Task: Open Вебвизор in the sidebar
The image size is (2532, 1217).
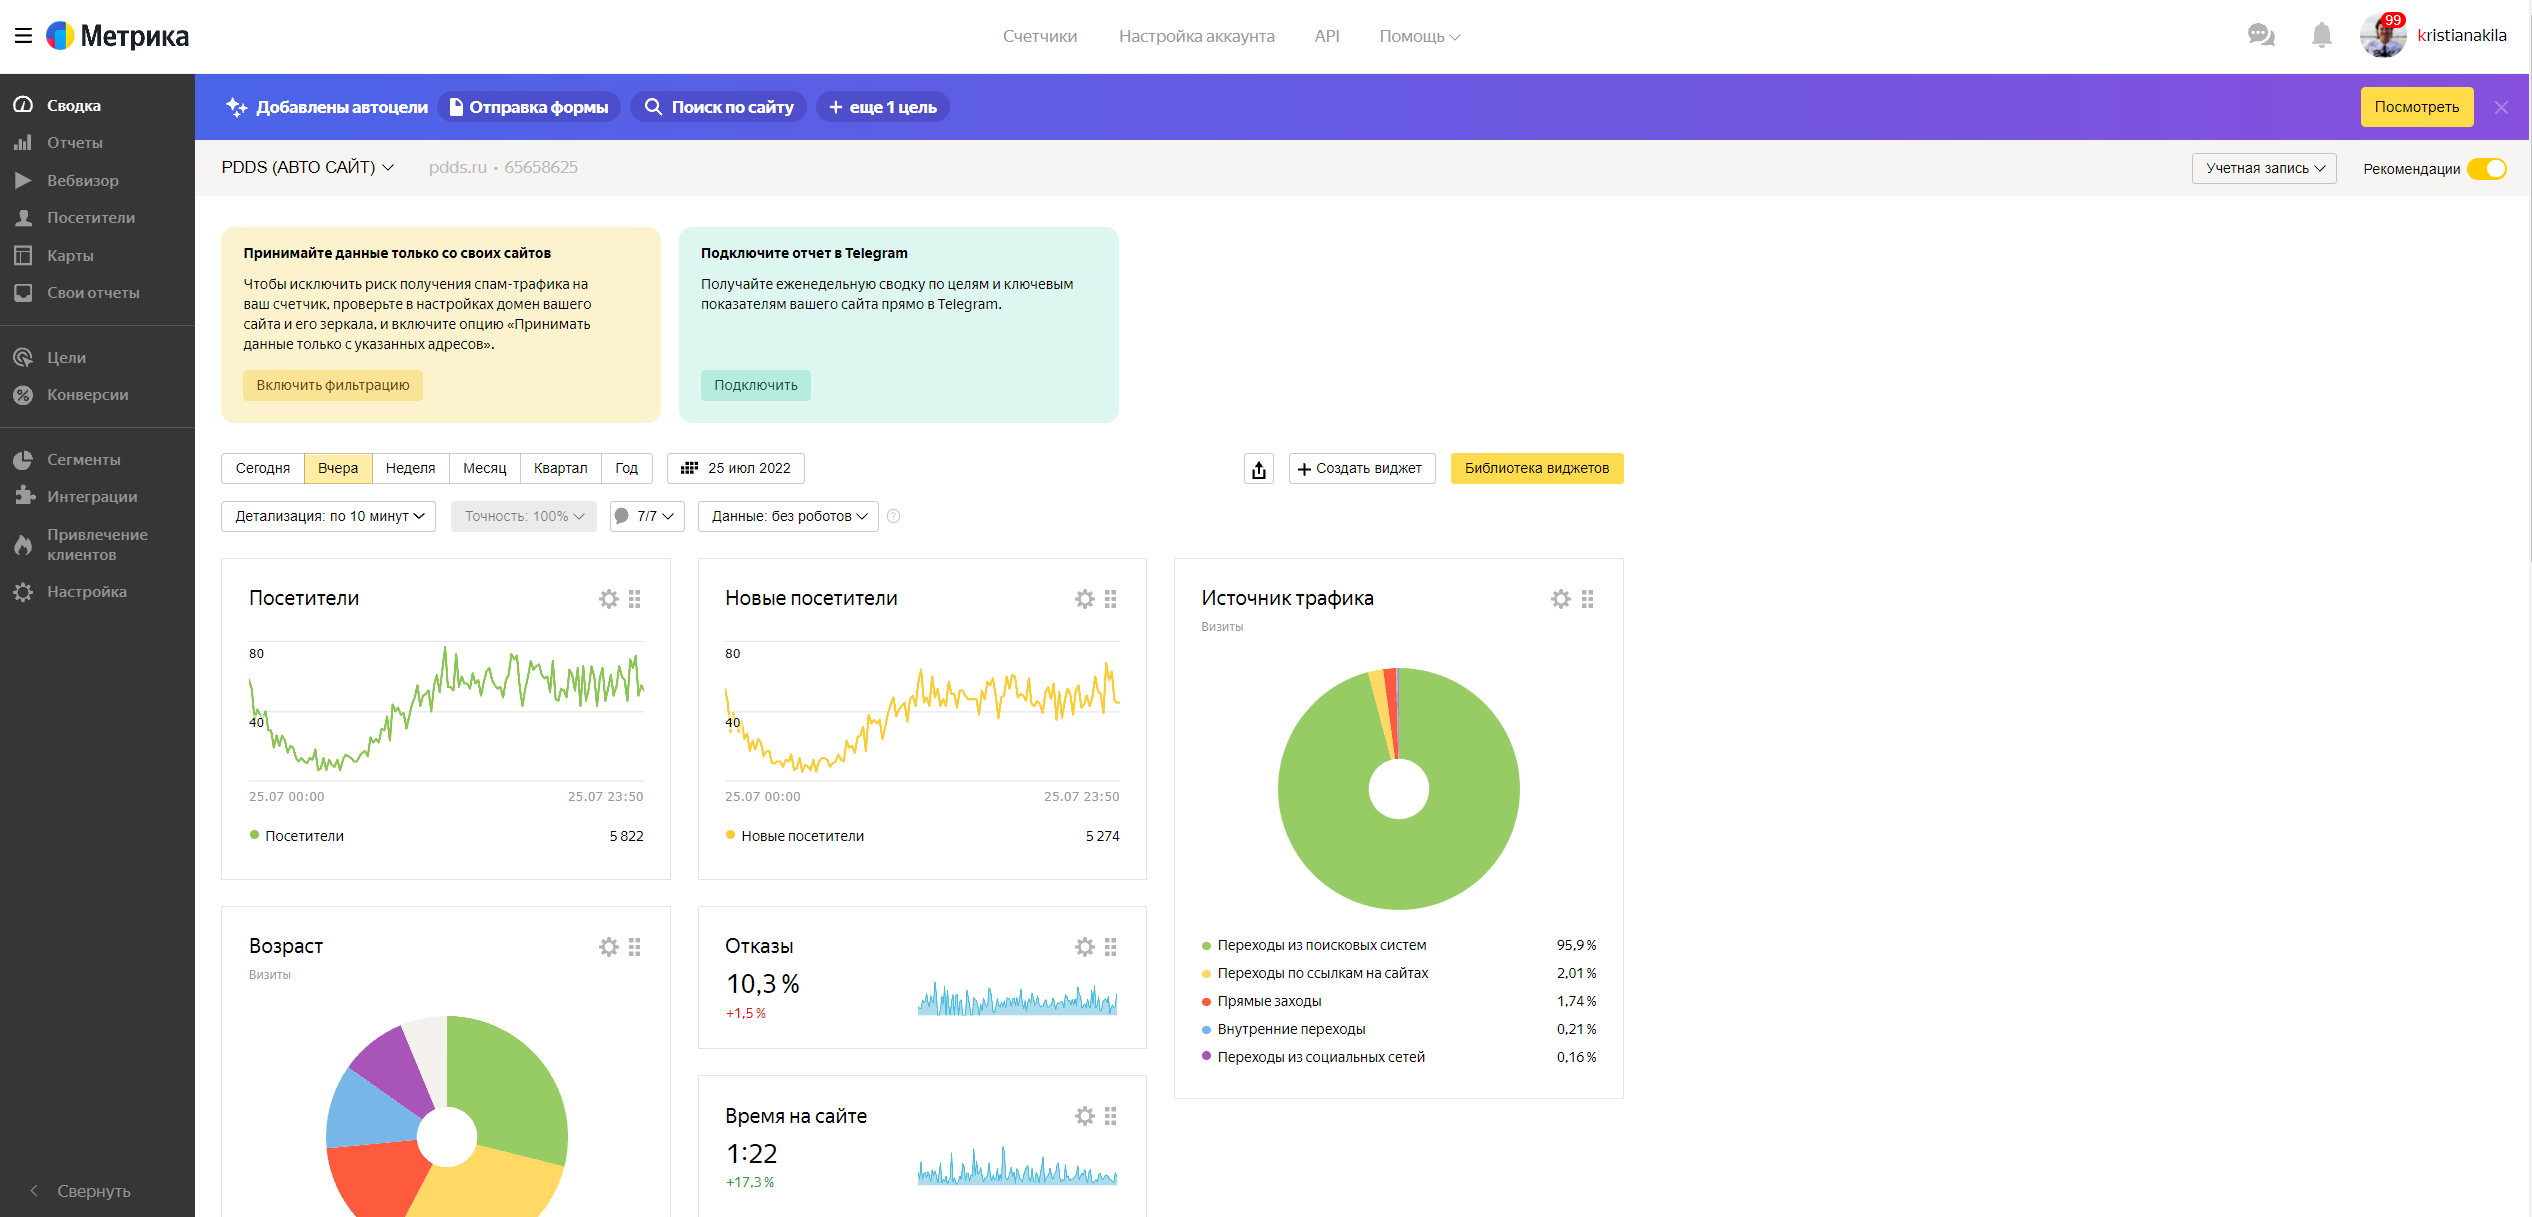Action: [82, 181]
